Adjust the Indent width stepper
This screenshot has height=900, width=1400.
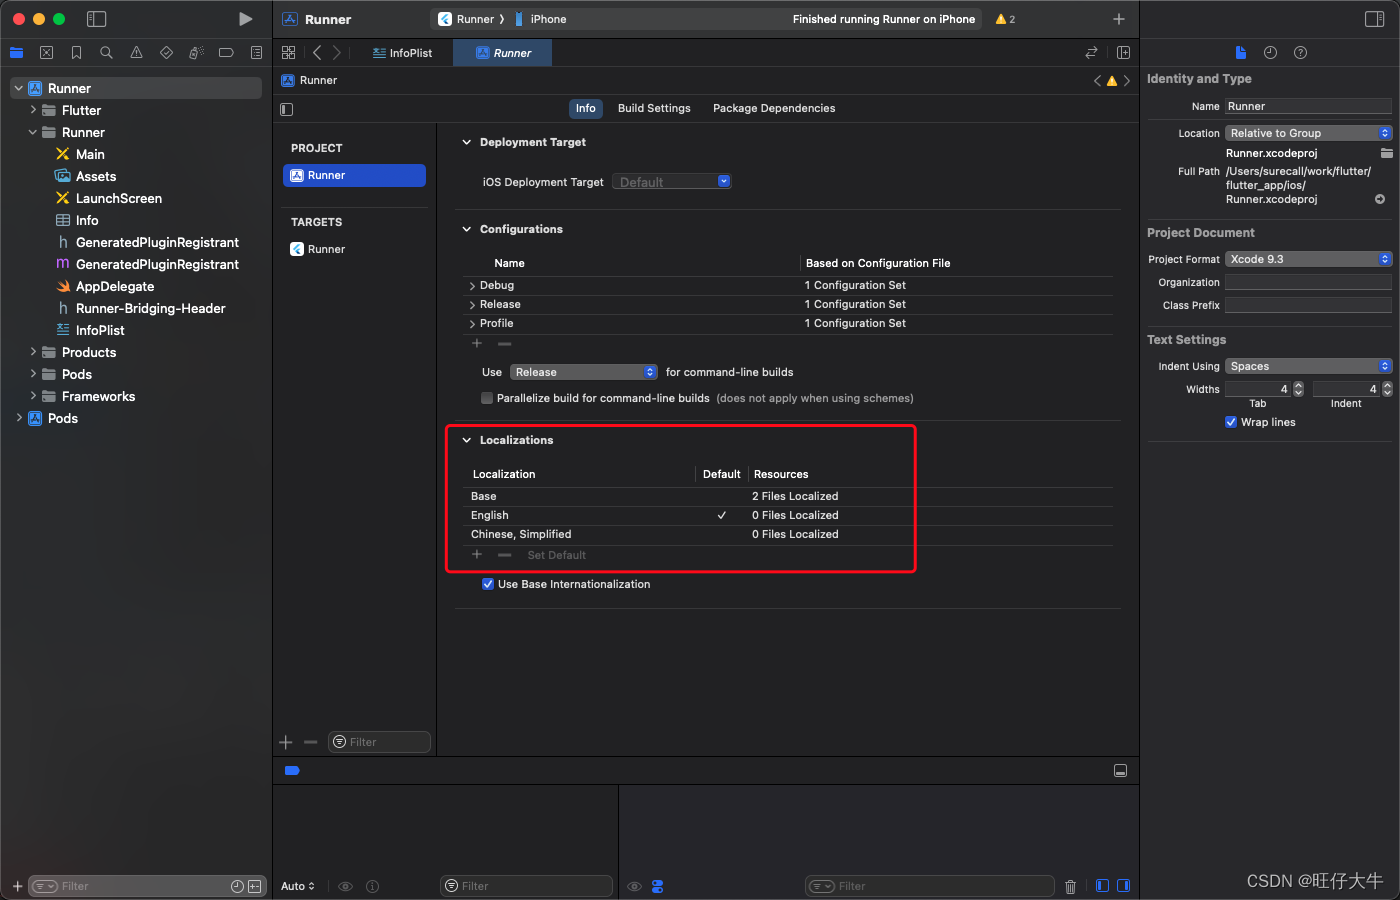coord(1386,389)
